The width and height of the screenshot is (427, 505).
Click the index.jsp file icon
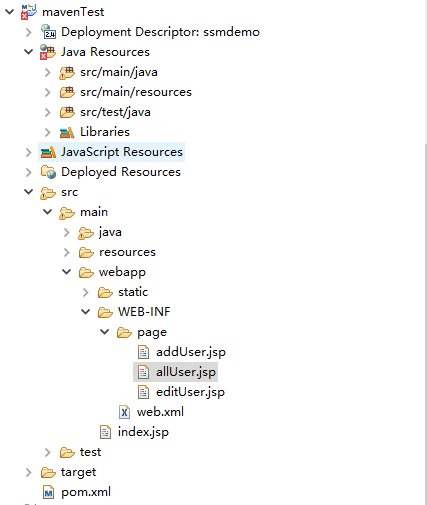coord(105,432)
